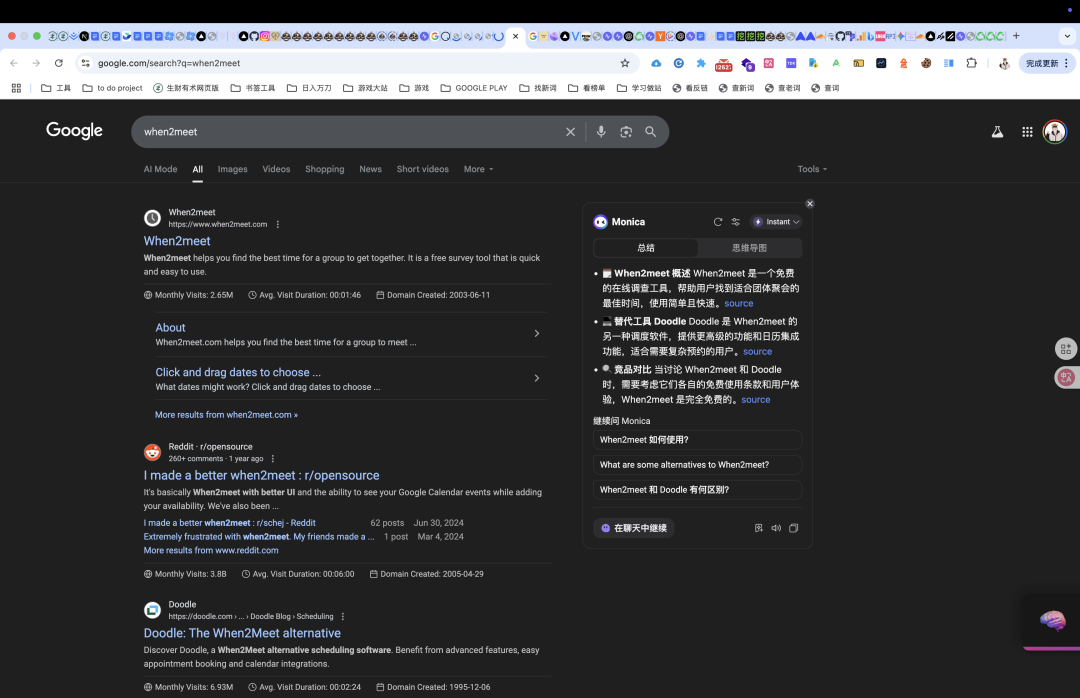Switch to the Shopping tab
Image resolution: width=1080 pixels, height=698 pixels.
pyautogui.click(x=324, y=169)
